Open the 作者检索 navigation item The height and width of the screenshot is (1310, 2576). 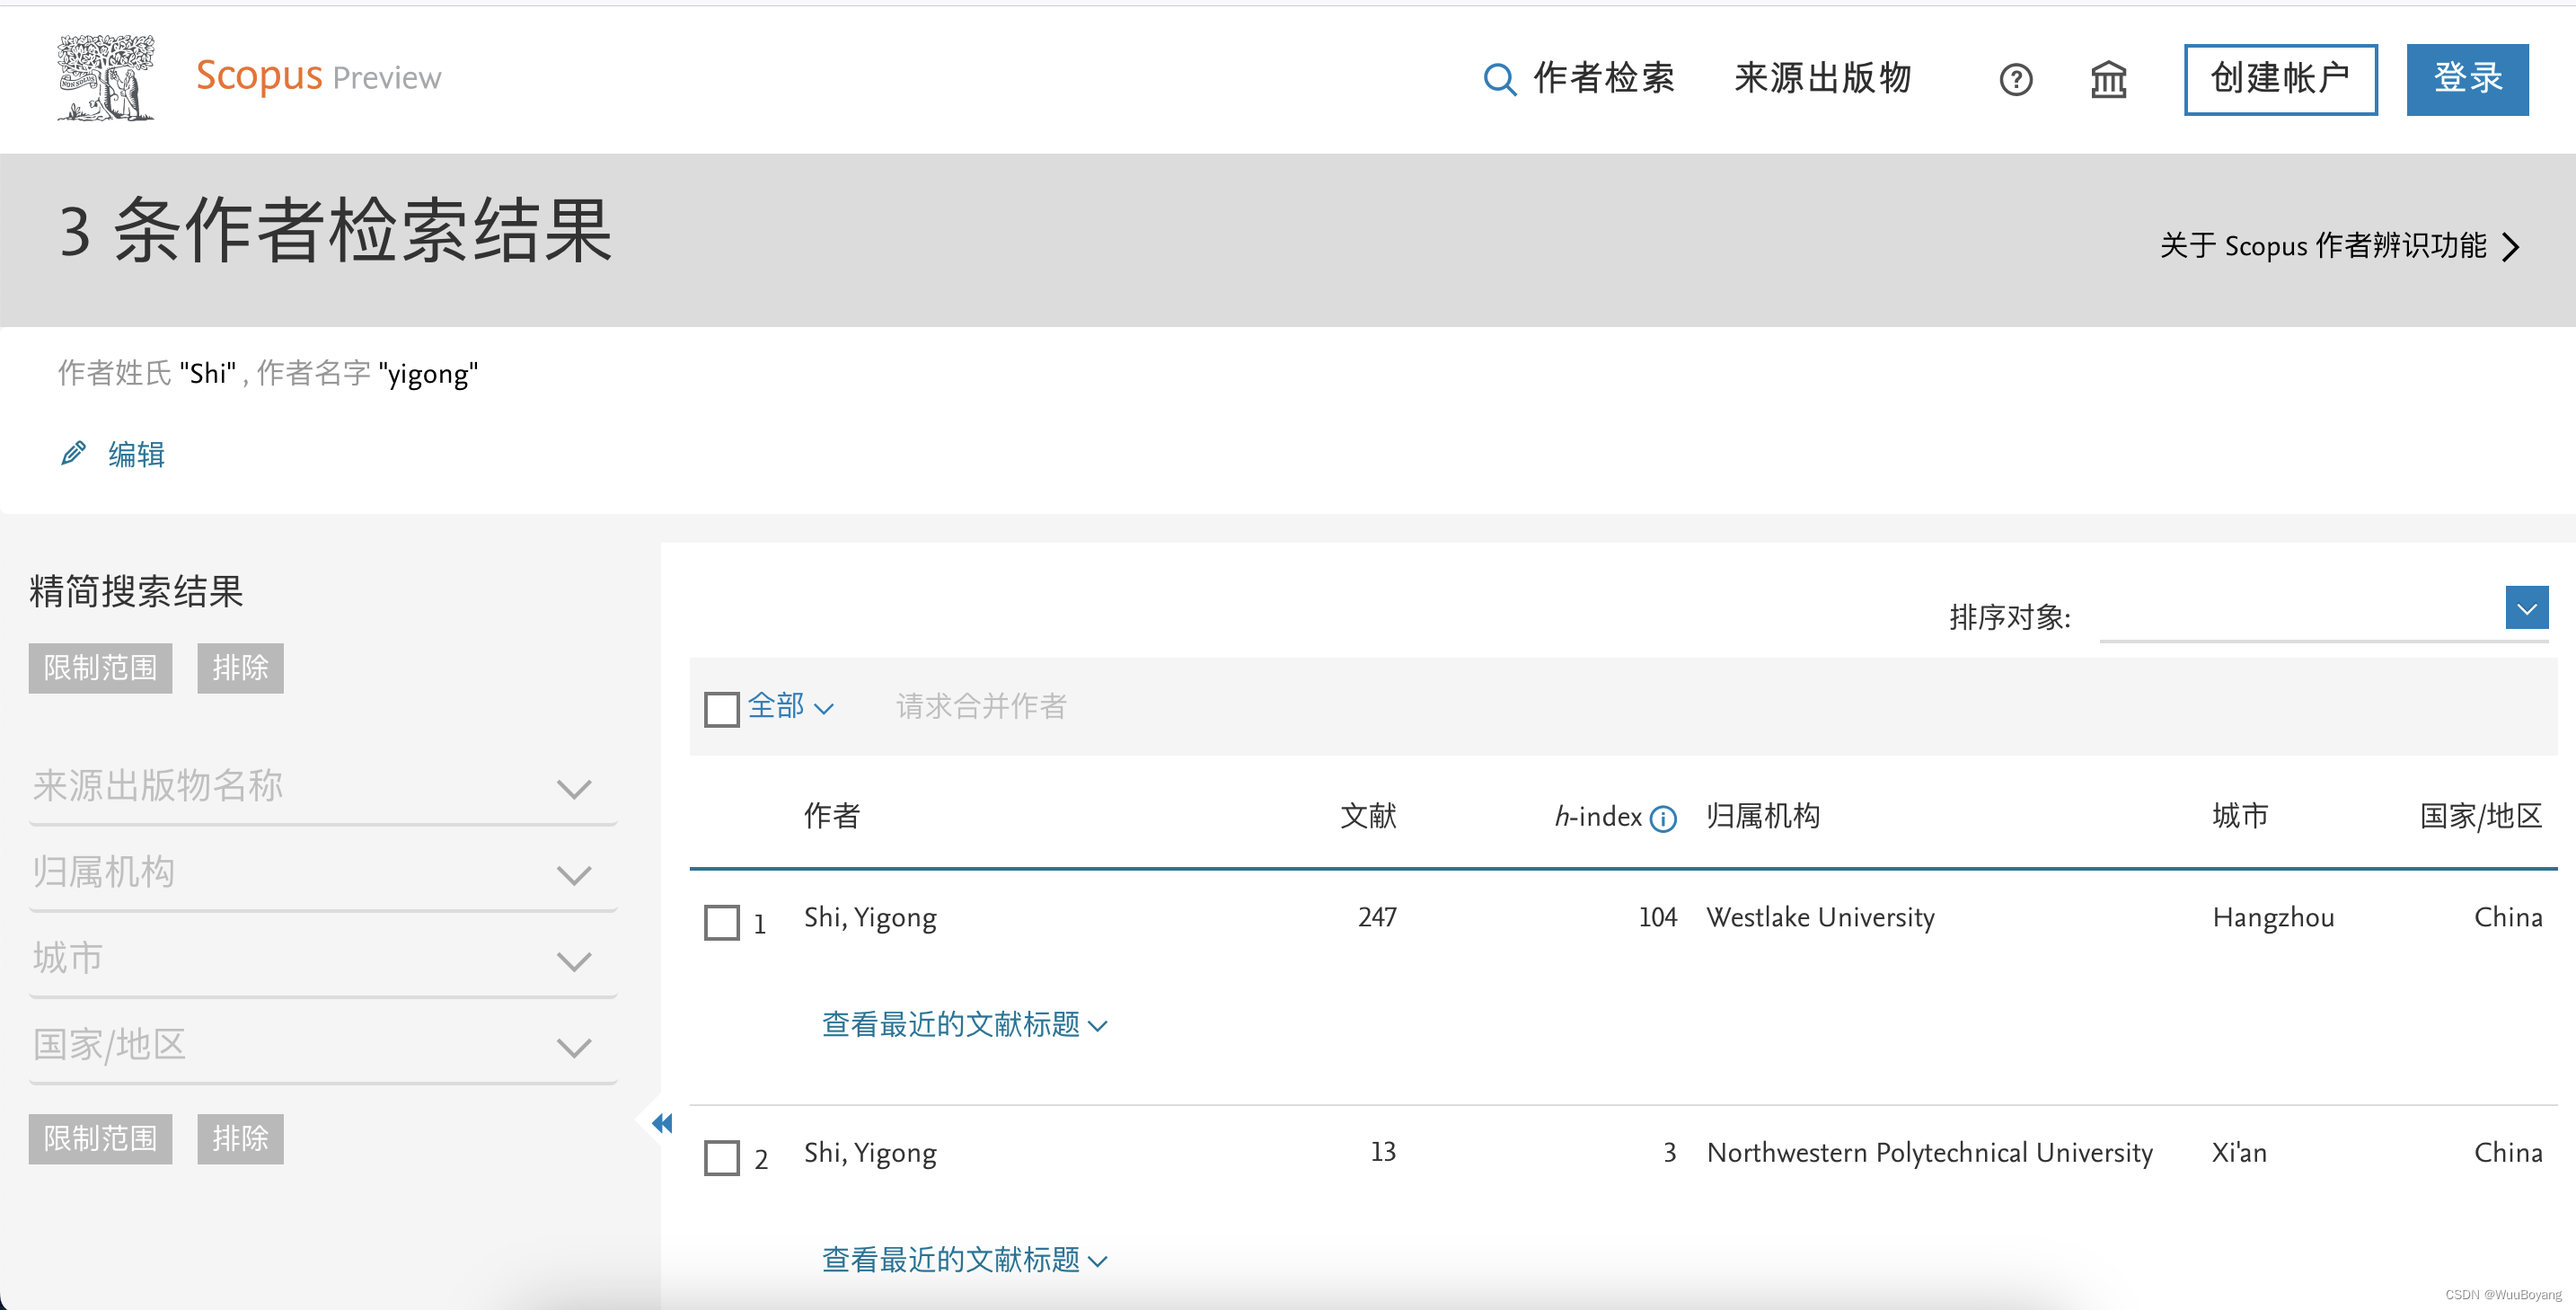[1603, 78]
